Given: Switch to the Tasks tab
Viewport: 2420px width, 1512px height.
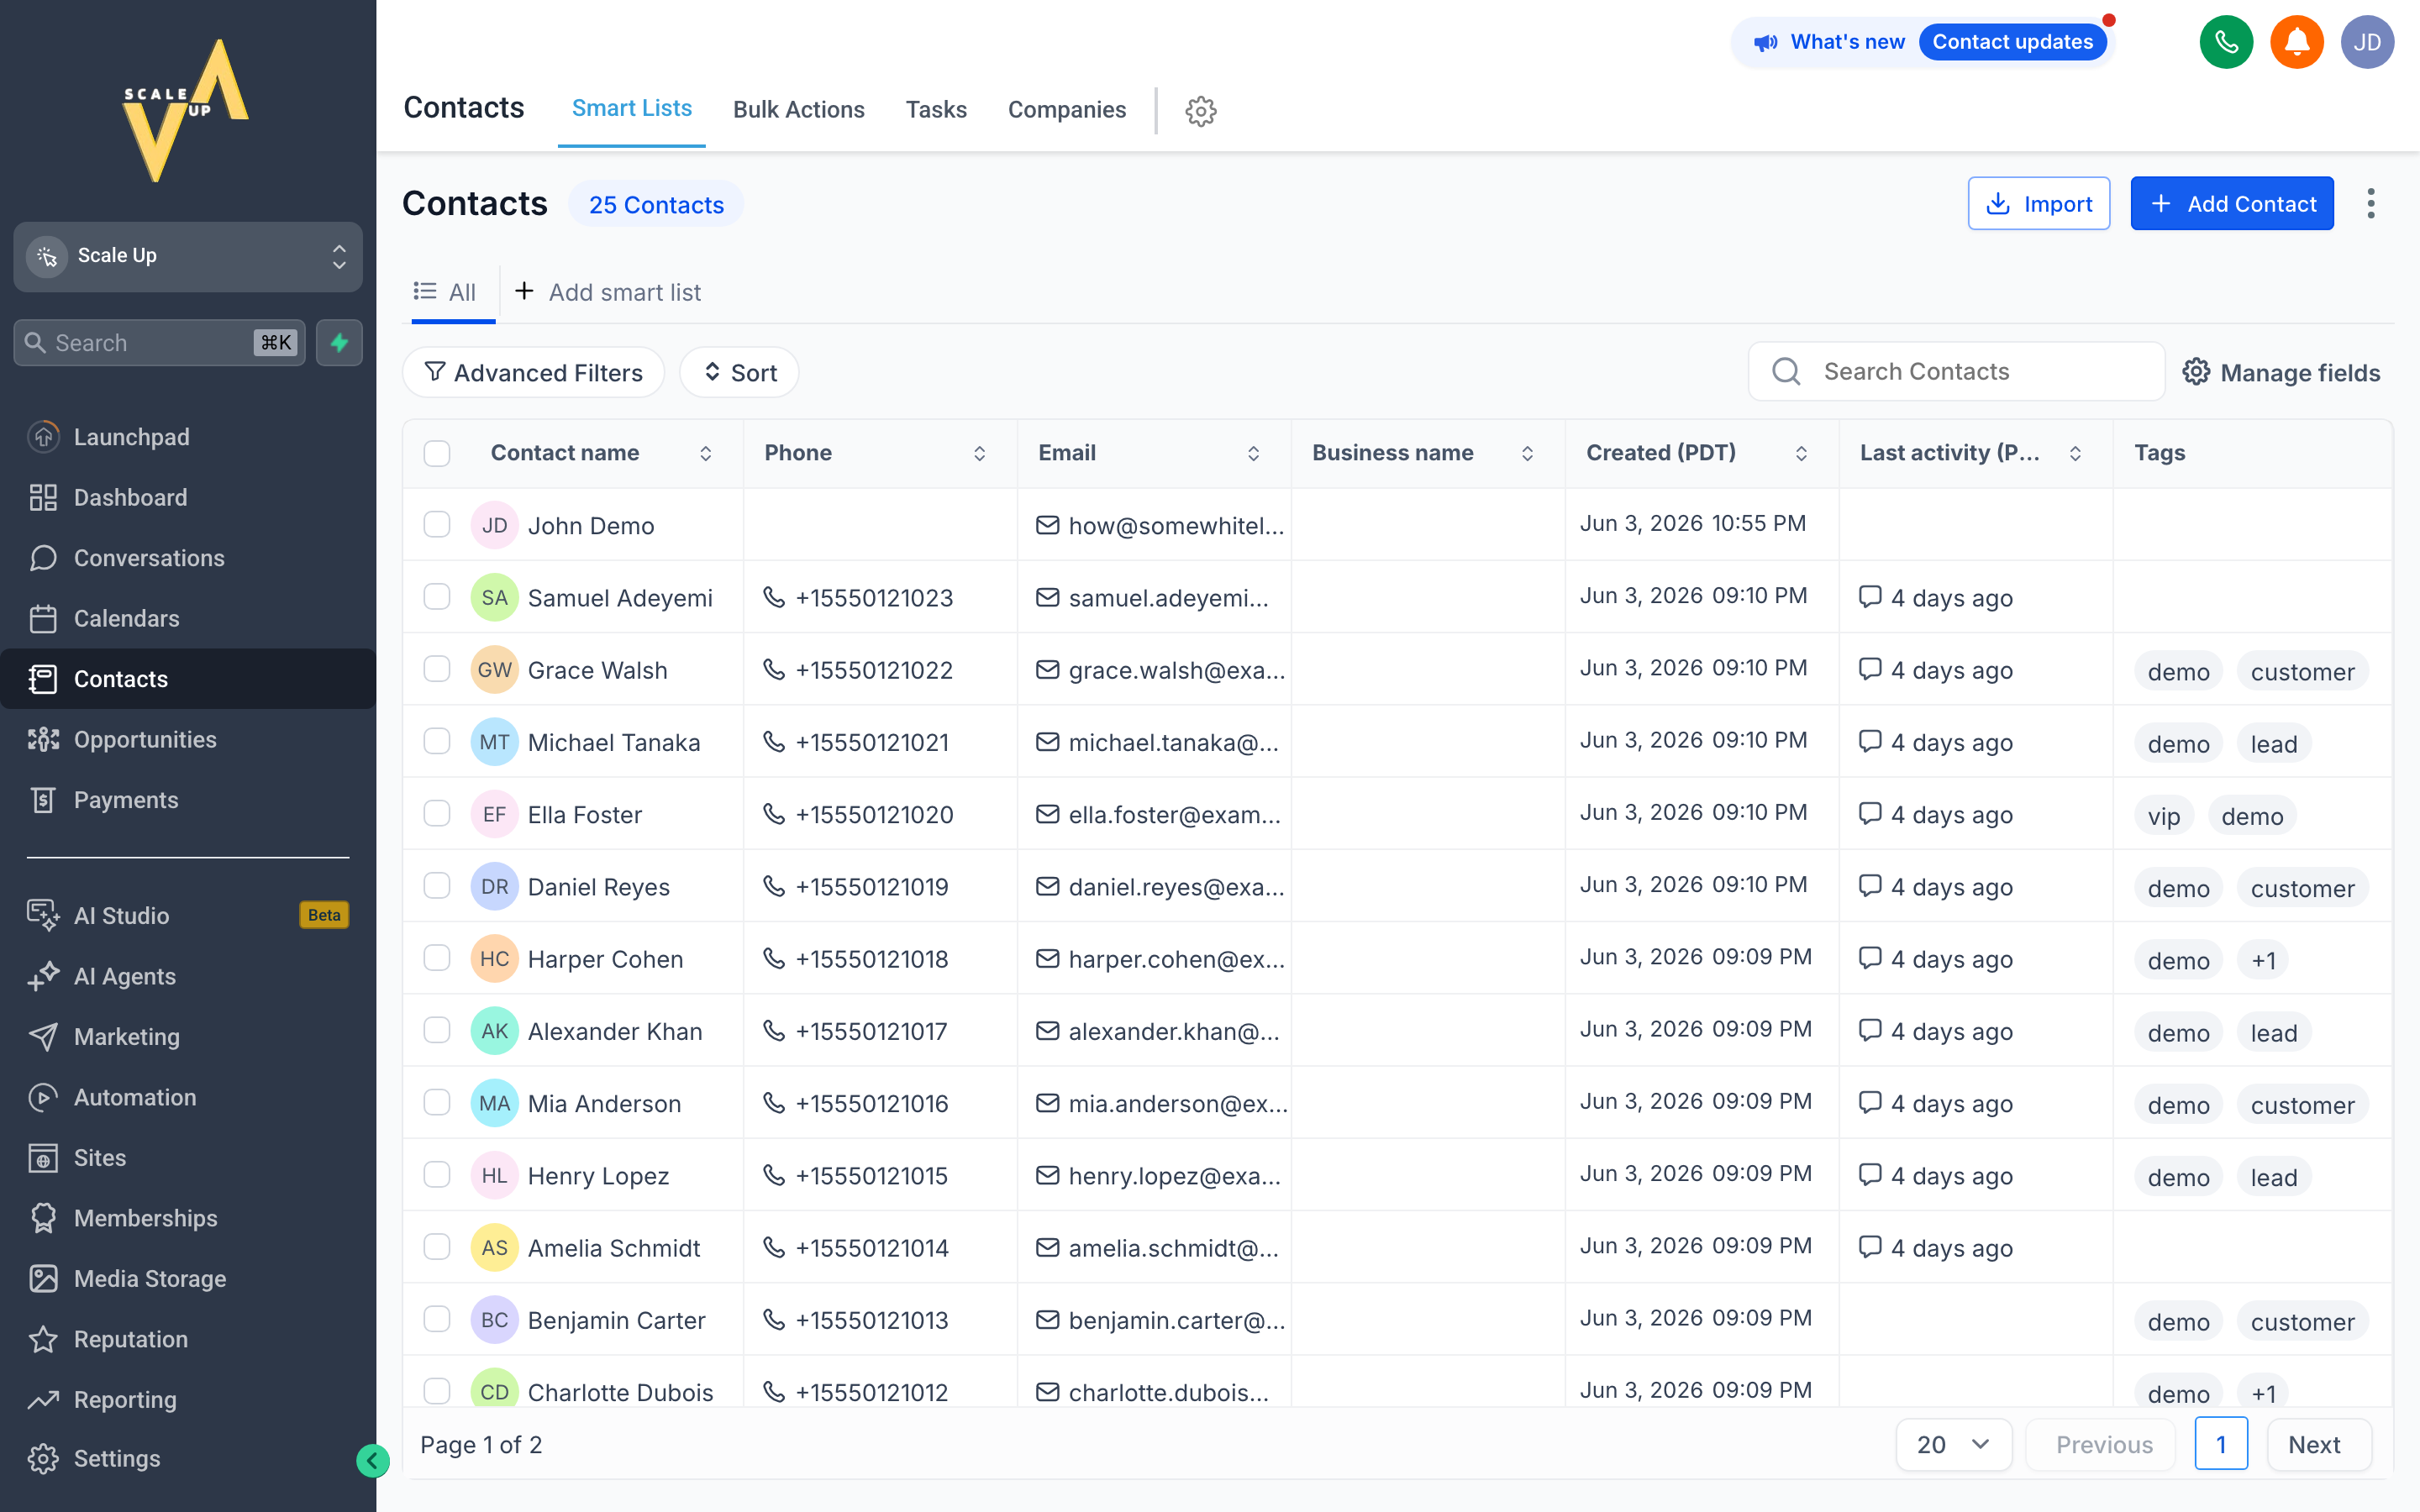Looking at the screenshot, I should (x=936, y=110).
